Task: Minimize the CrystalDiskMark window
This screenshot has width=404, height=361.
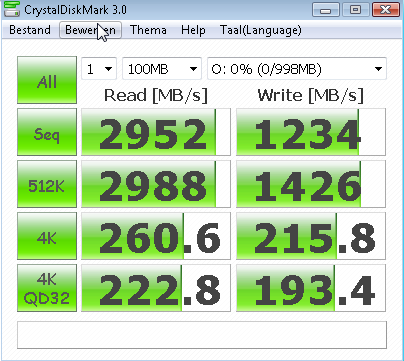Action: (x=326, y=10)
